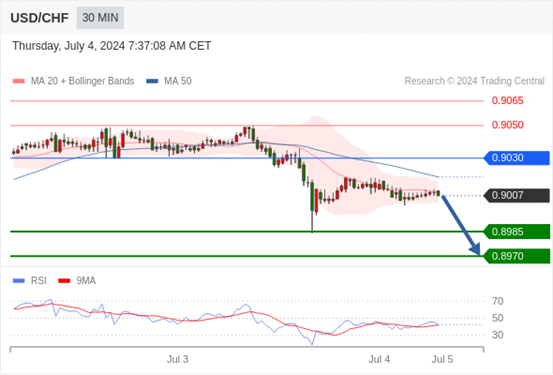Click the green 0.8985 support tag
Image resolution: width=553 pixels, height=375 pixels.
click(517, 232)
